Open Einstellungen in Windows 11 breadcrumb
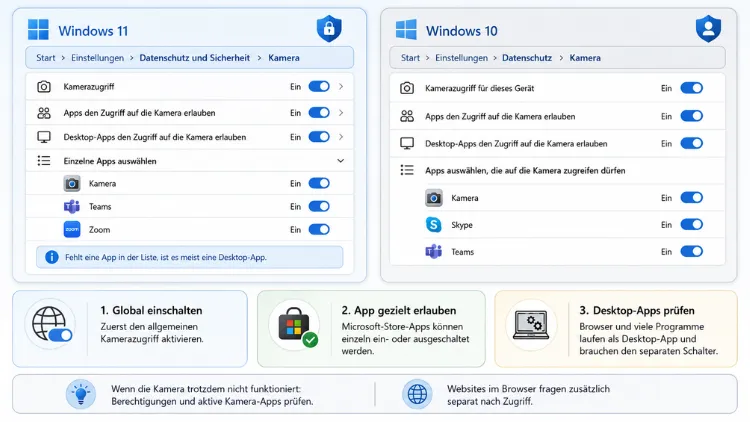 [98, 58]
